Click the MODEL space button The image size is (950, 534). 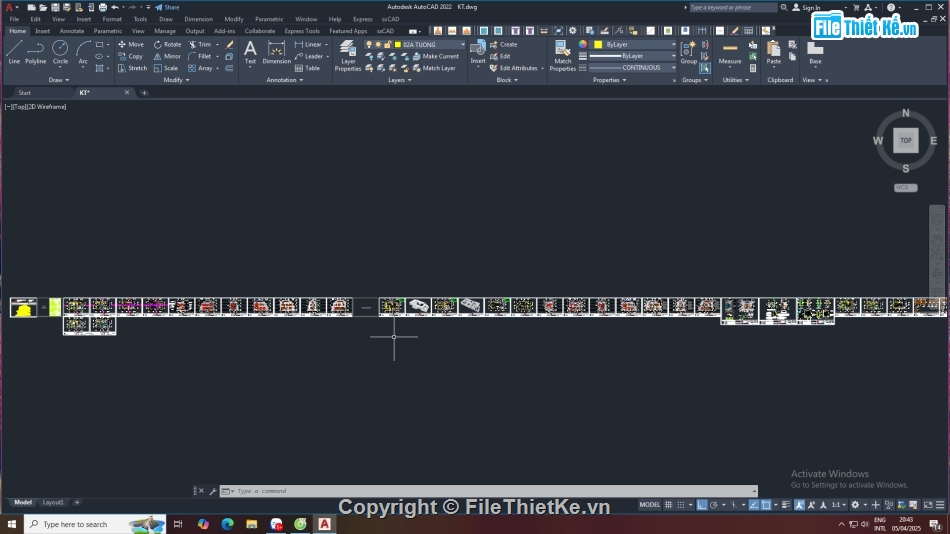point(649,504)
